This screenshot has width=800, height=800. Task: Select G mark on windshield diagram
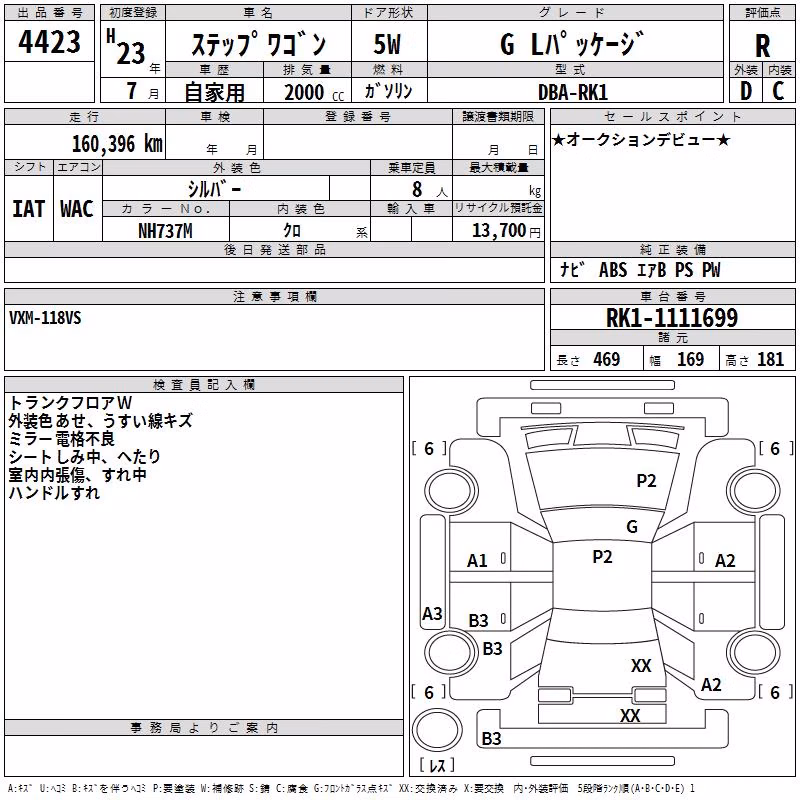(x=632, y=526)
